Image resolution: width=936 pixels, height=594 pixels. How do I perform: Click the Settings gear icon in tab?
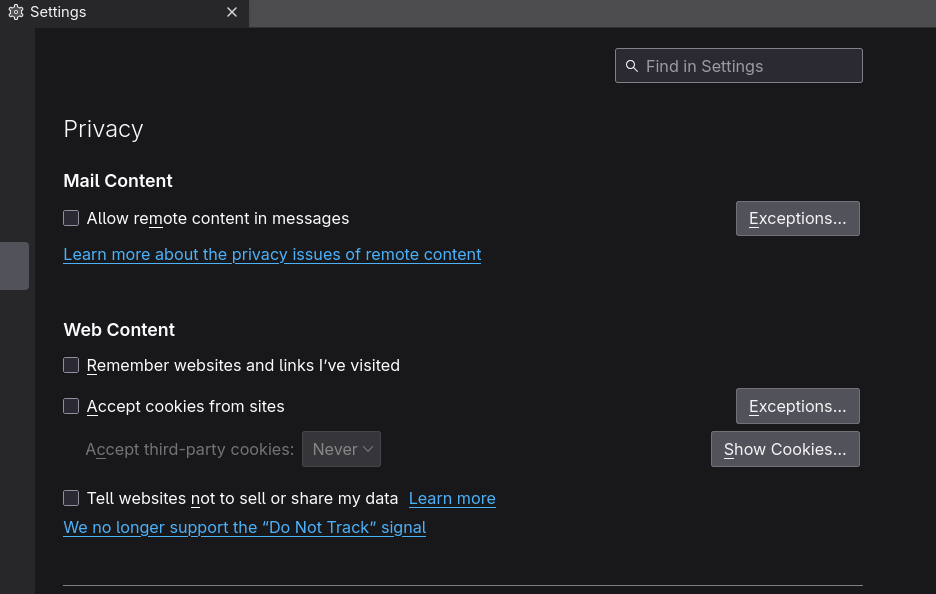tap(16, 12)
